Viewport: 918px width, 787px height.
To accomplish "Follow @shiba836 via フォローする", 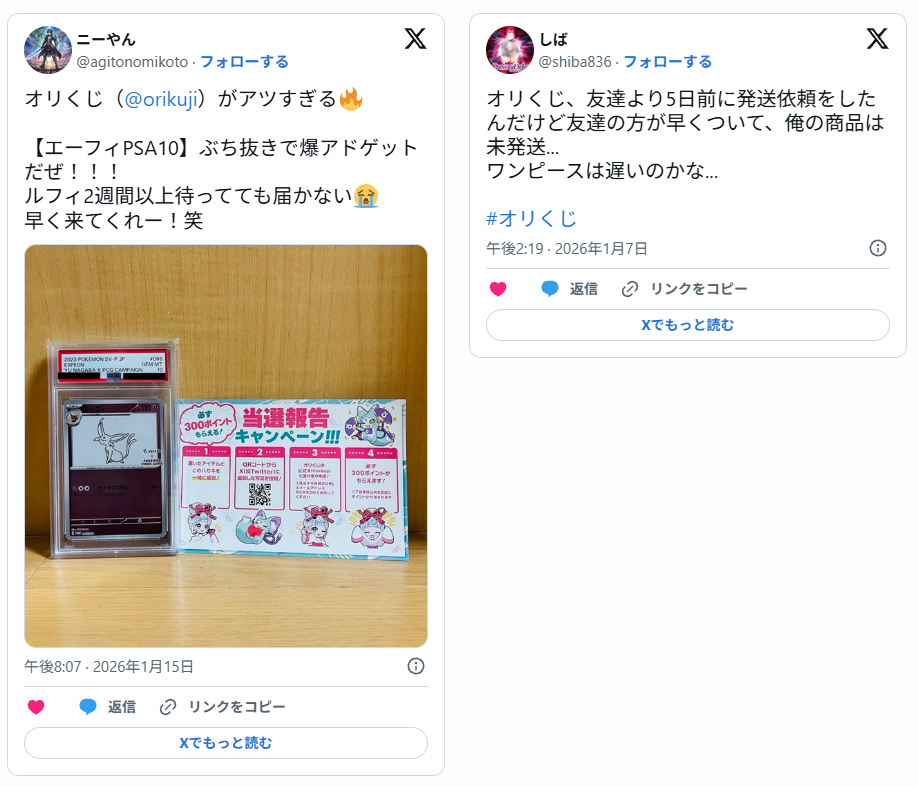I will [x=667, y=61].
